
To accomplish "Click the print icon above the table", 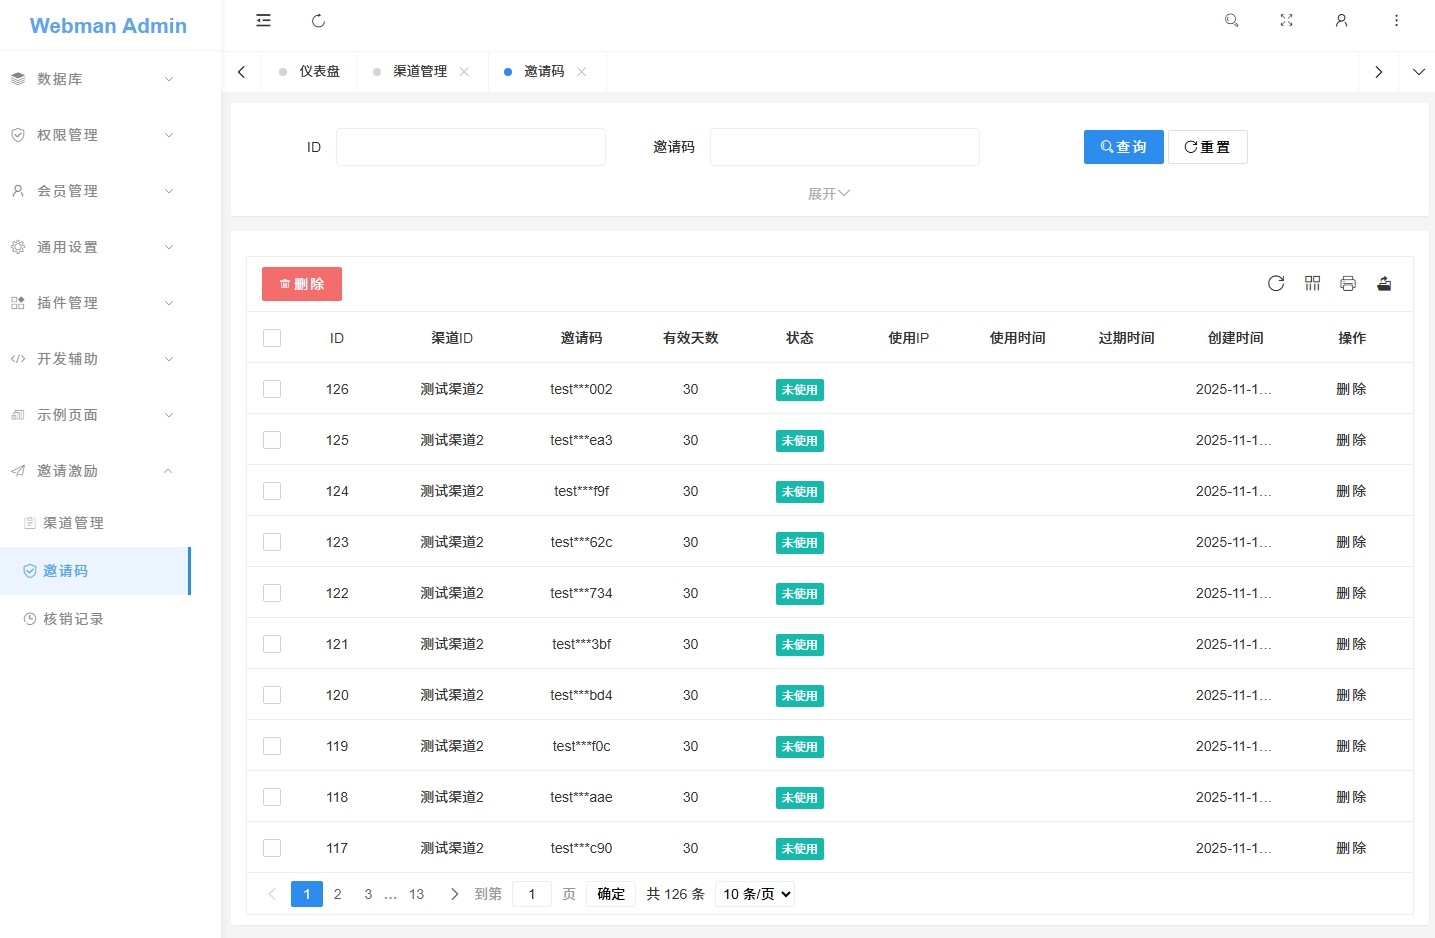I will pyautogui.click(x=1348, y=284).
